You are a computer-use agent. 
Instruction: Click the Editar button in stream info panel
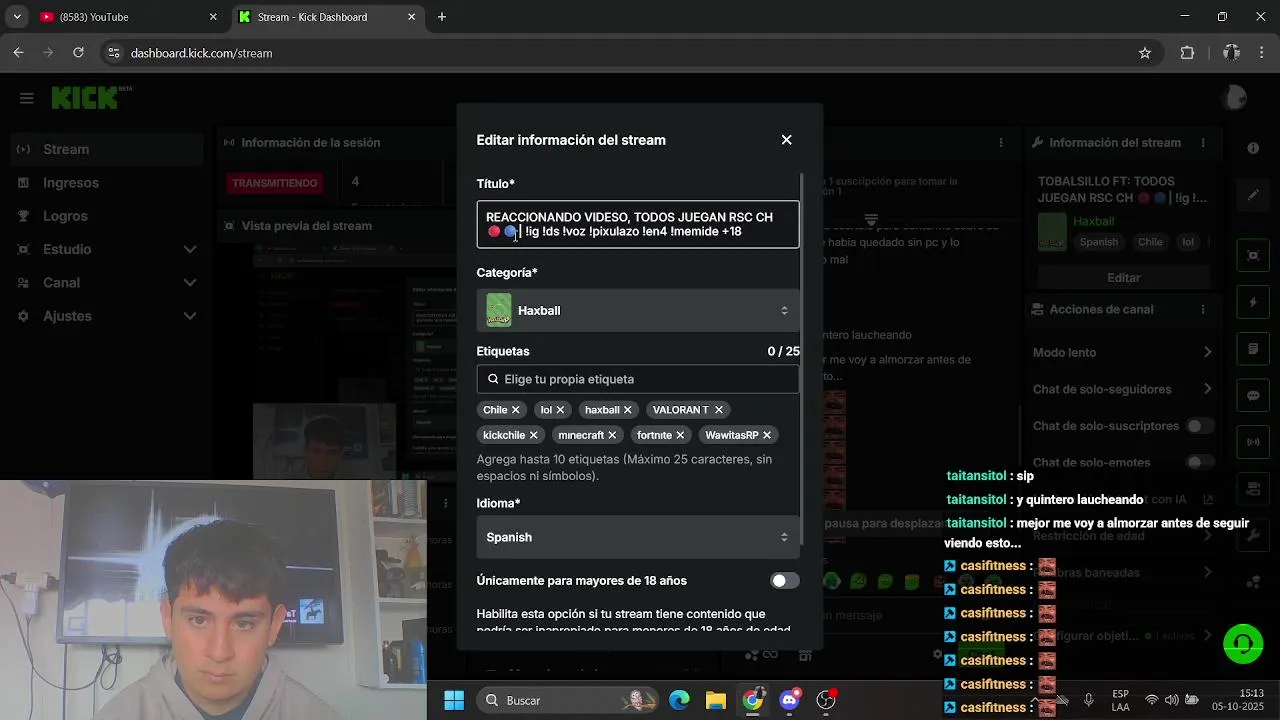[x=1124, y=277]
